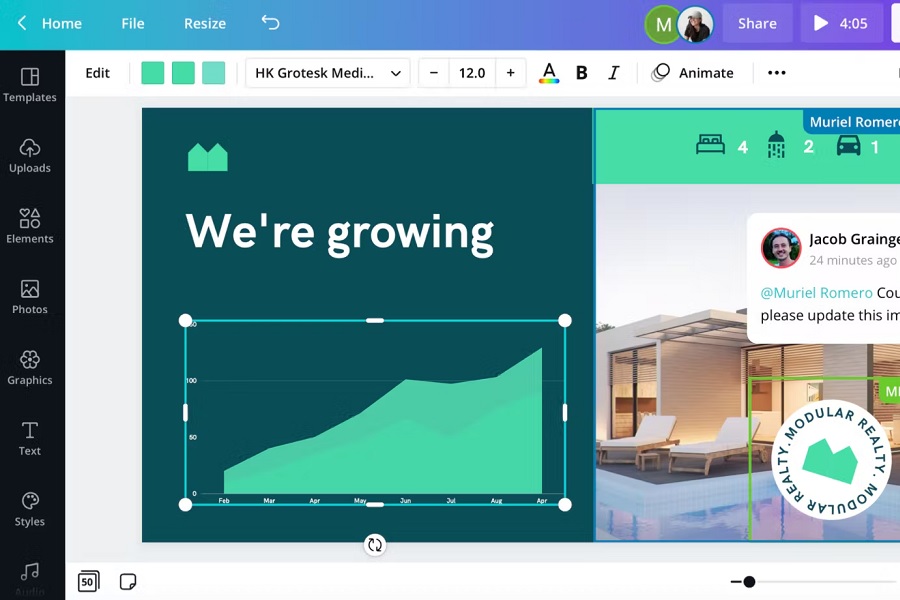
Task: Toggle italic text formatting
Action: click(x=614, y=73)
